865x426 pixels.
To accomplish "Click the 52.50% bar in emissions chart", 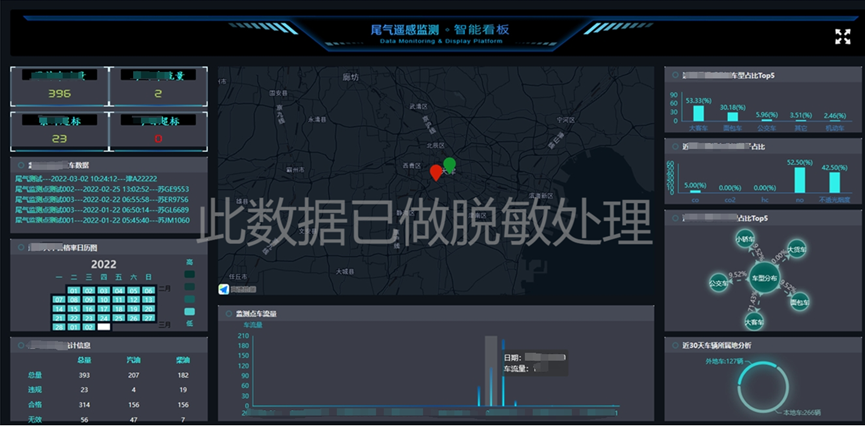I will [798, 178].
